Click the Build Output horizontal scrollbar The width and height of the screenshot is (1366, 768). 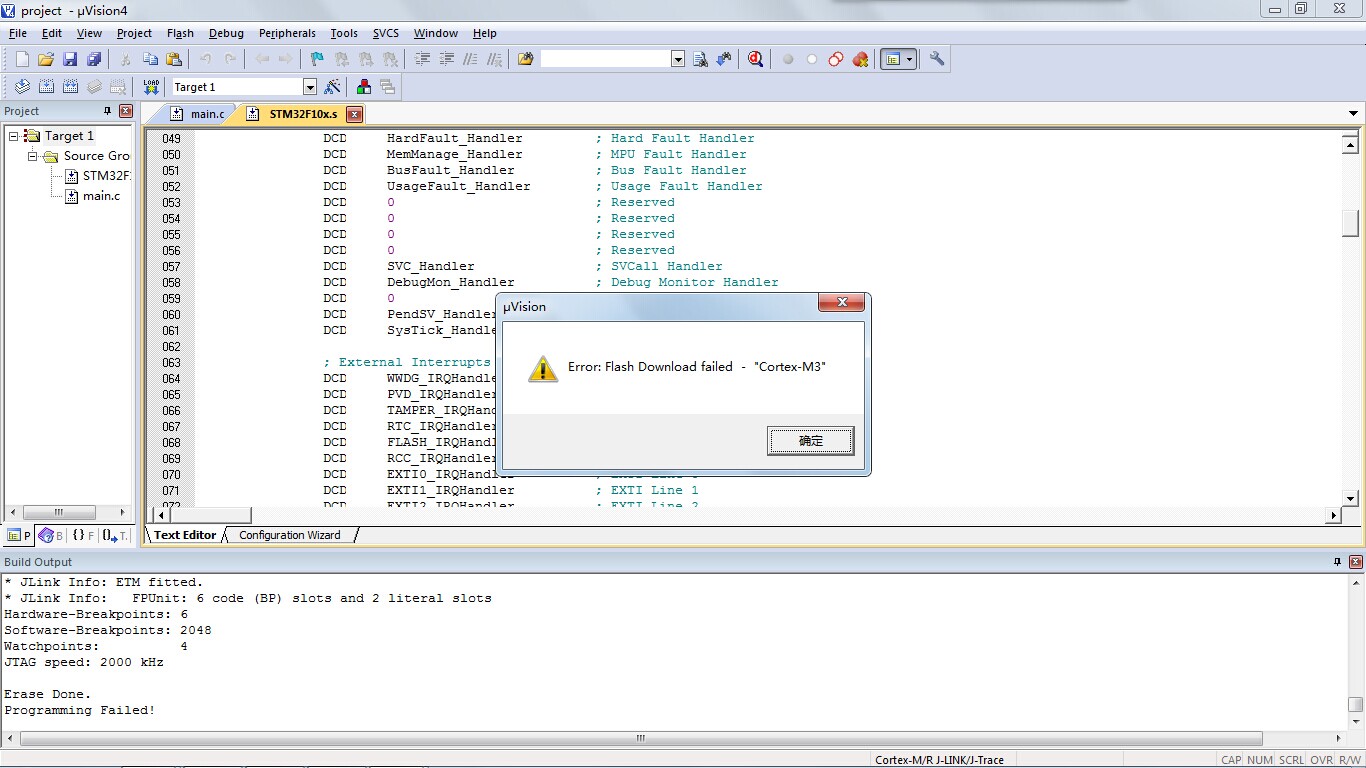[x=640, y=739]
